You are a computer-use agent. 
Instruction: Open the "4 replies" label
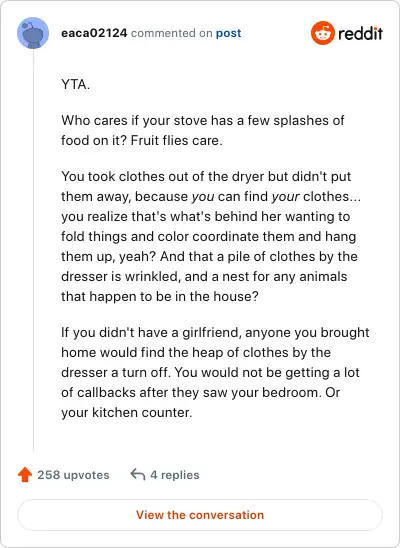pyautogui.click(x=175, y=475)
